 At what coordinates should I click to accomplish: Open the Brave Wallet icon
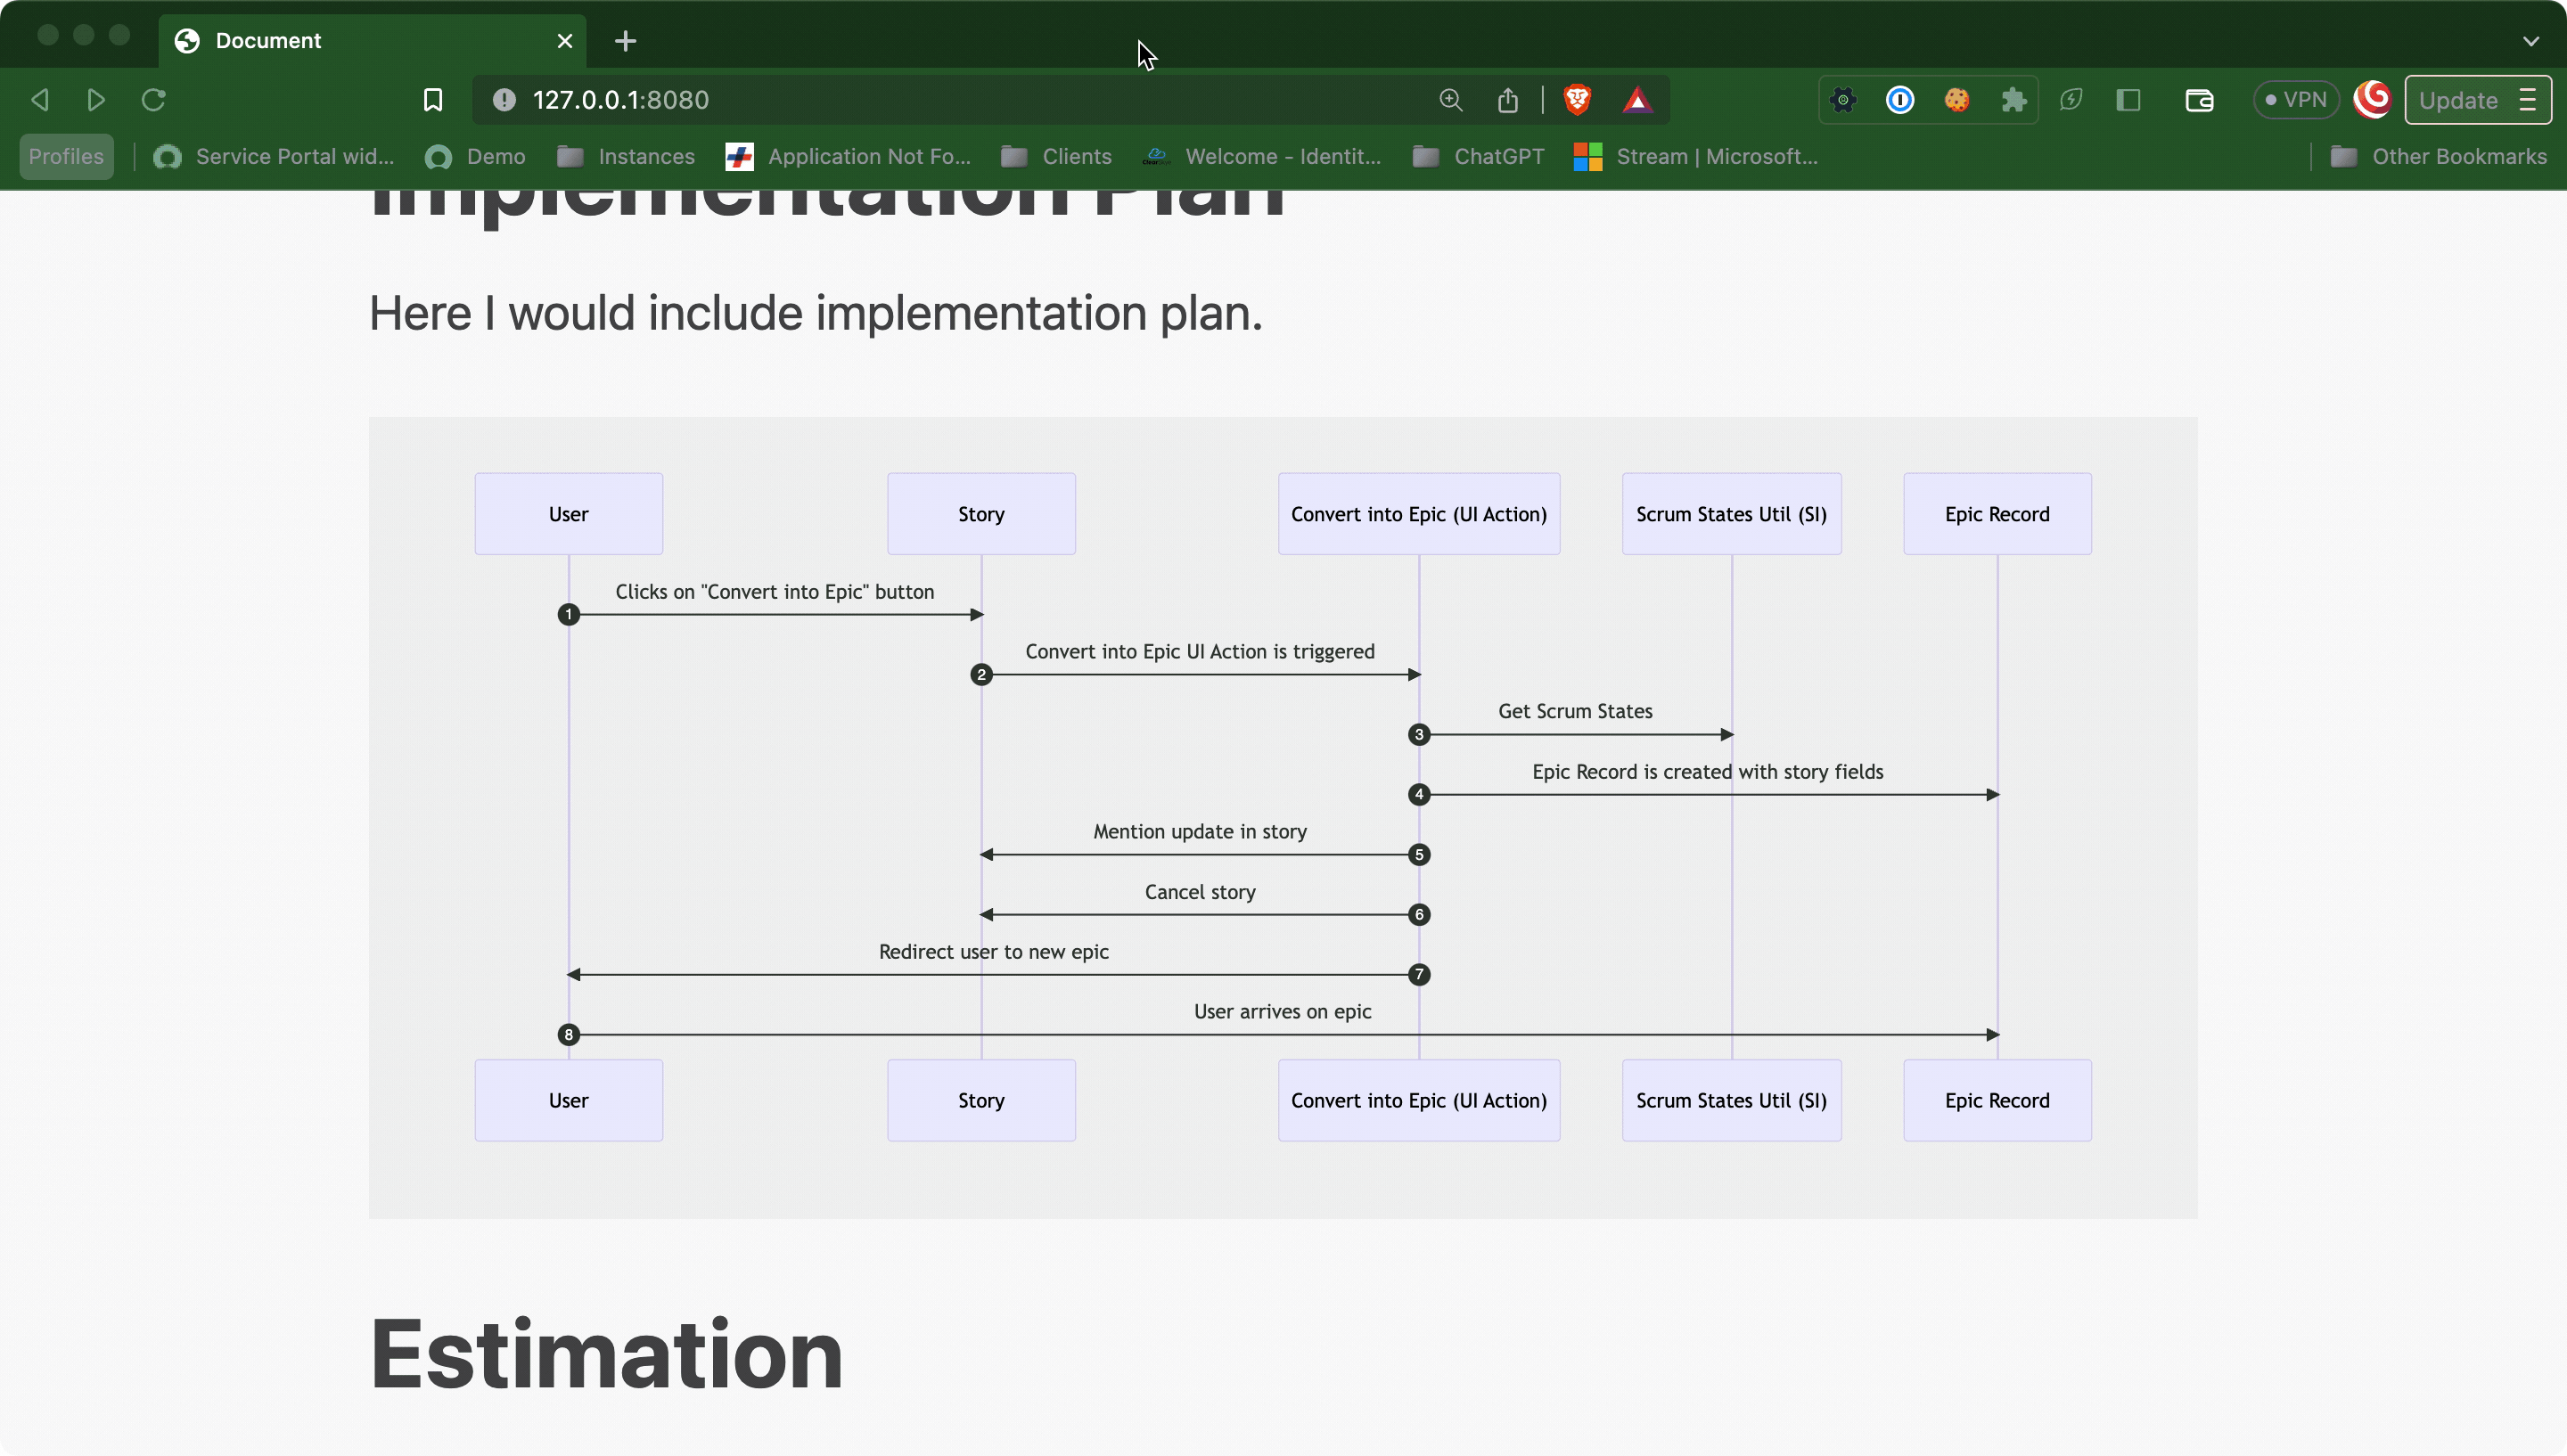click(2199, 100)
